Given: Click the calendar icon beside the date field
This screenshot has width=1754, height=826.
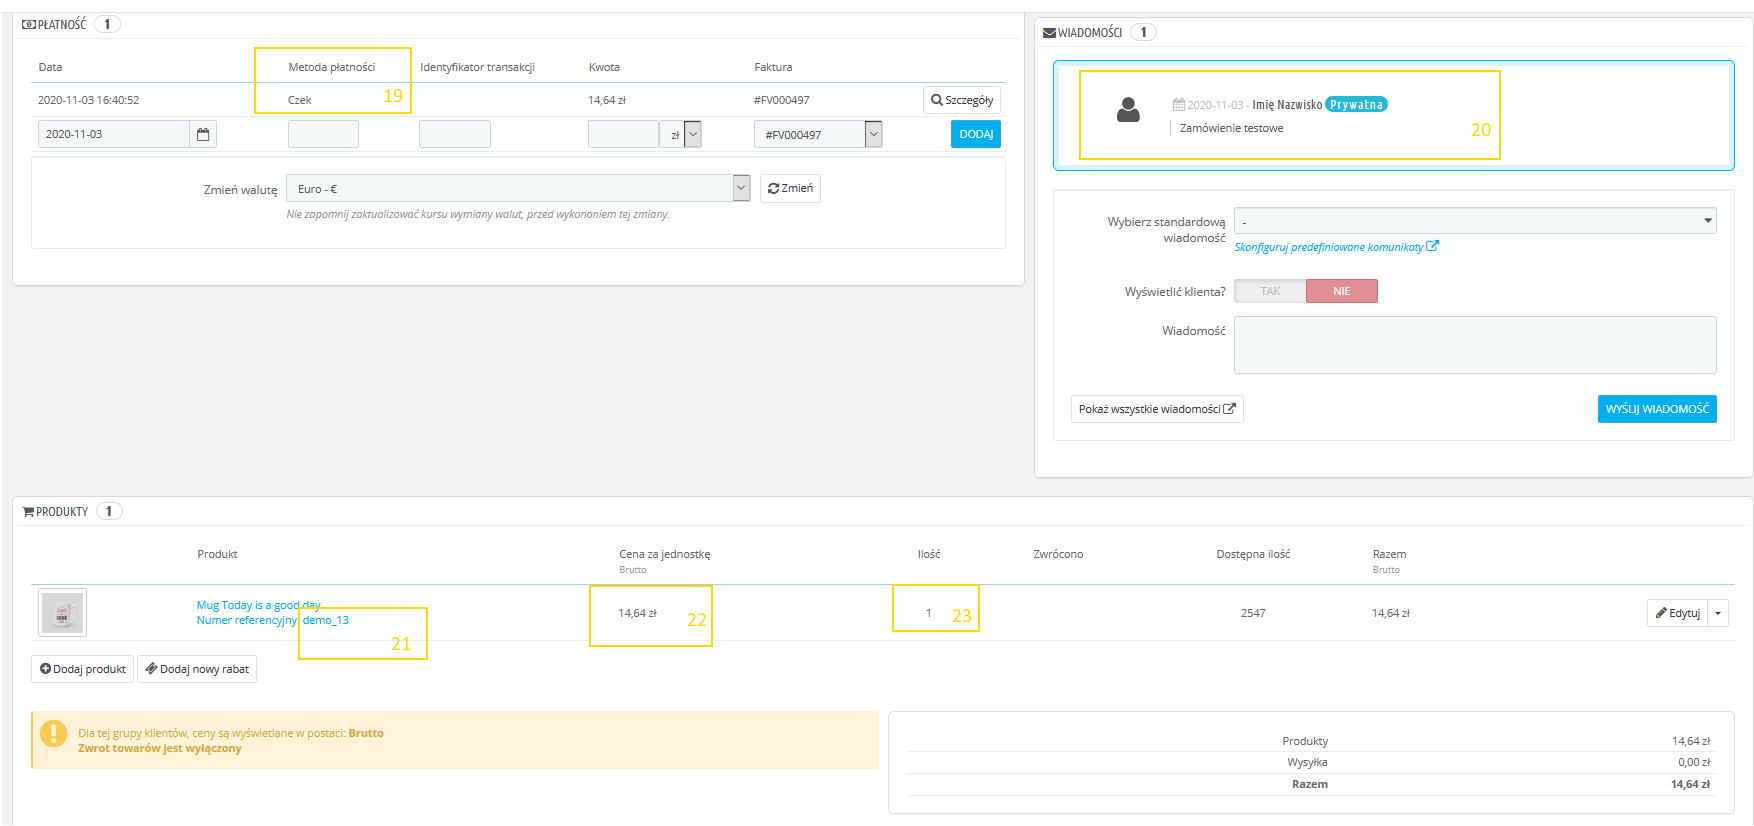Looking at the screenshot, I should click(203, 134).
